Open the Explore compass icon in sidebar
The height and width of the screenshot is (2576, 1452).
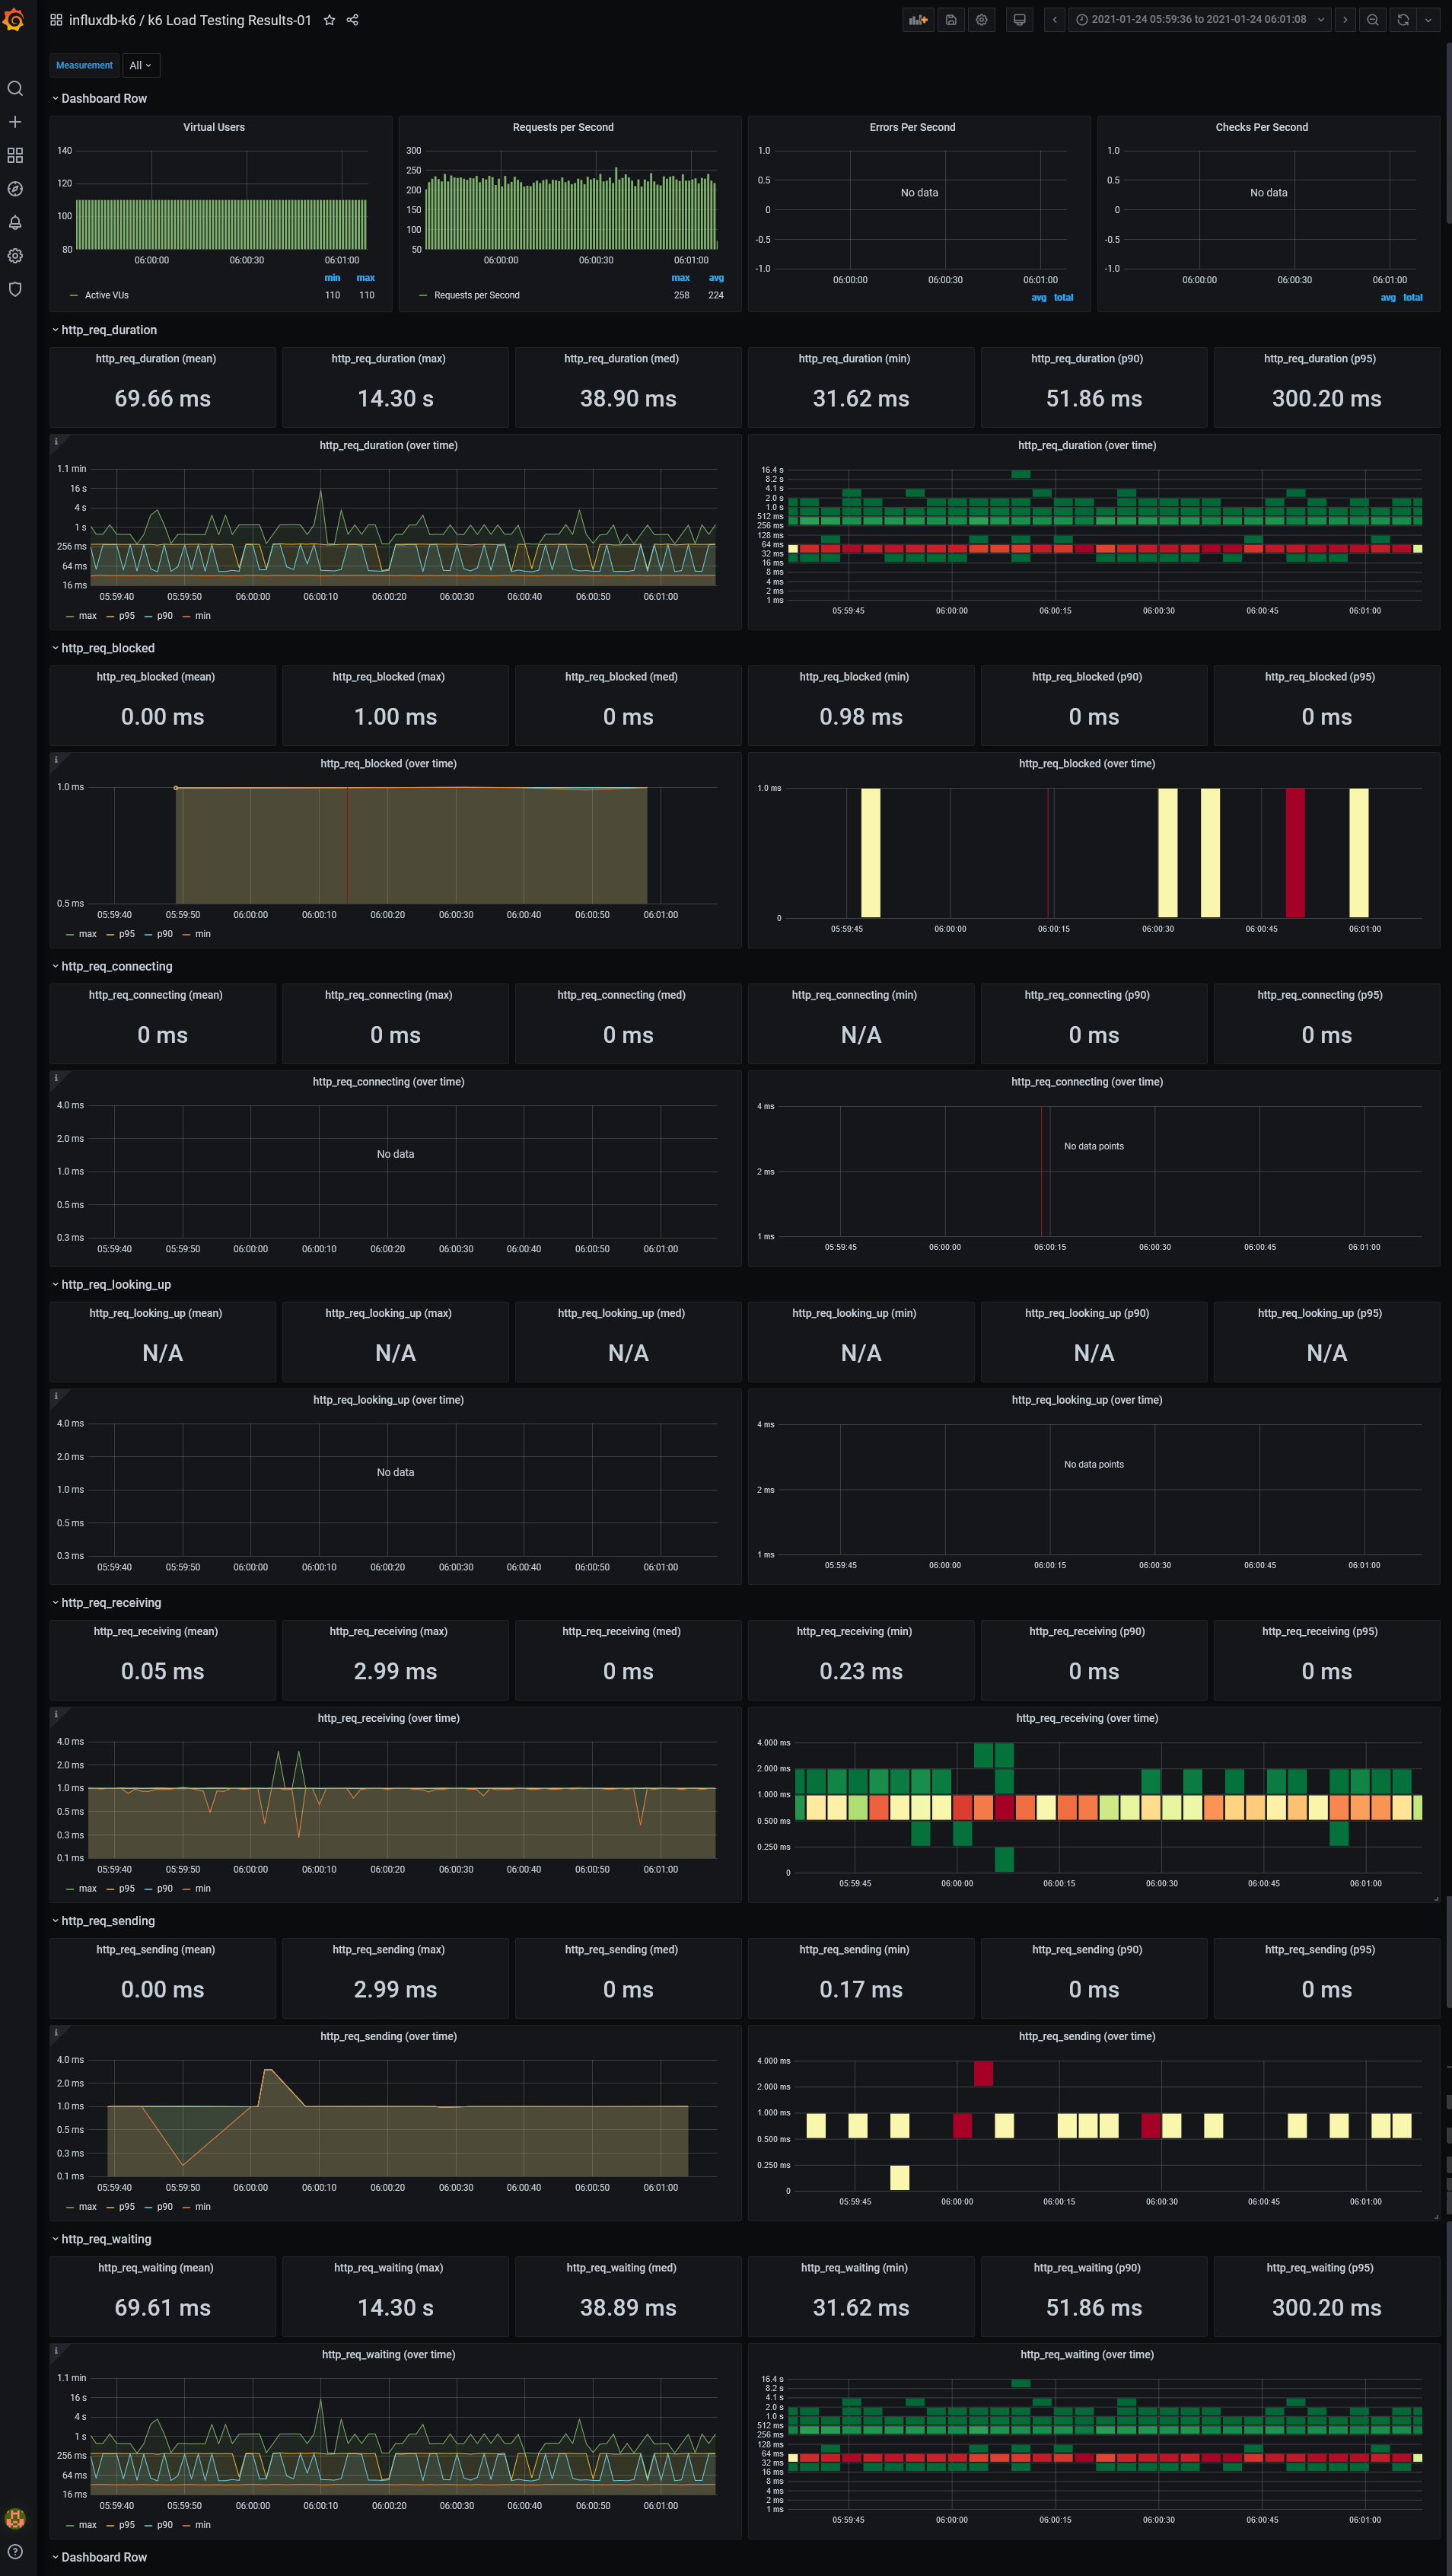15,188
